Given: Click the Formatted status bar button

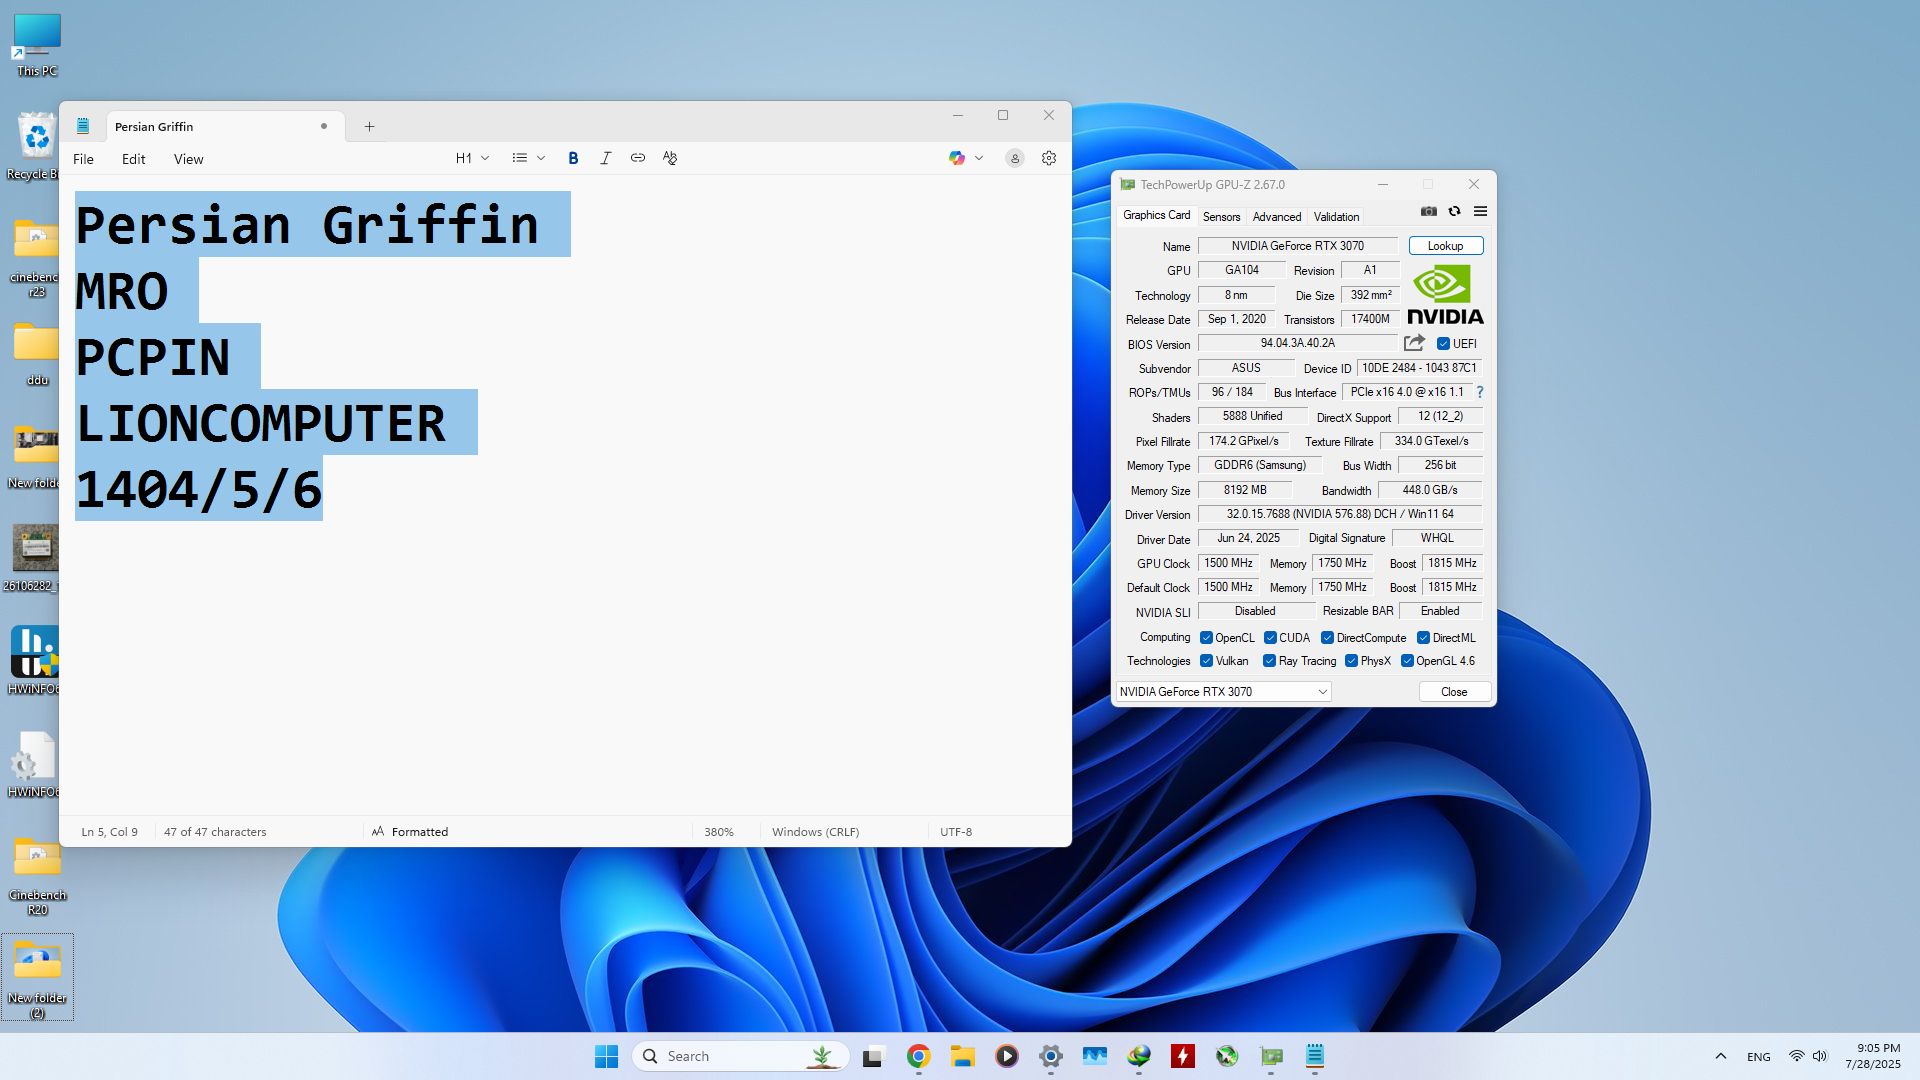Looking at the screenshot, I should tap(410, 832).
